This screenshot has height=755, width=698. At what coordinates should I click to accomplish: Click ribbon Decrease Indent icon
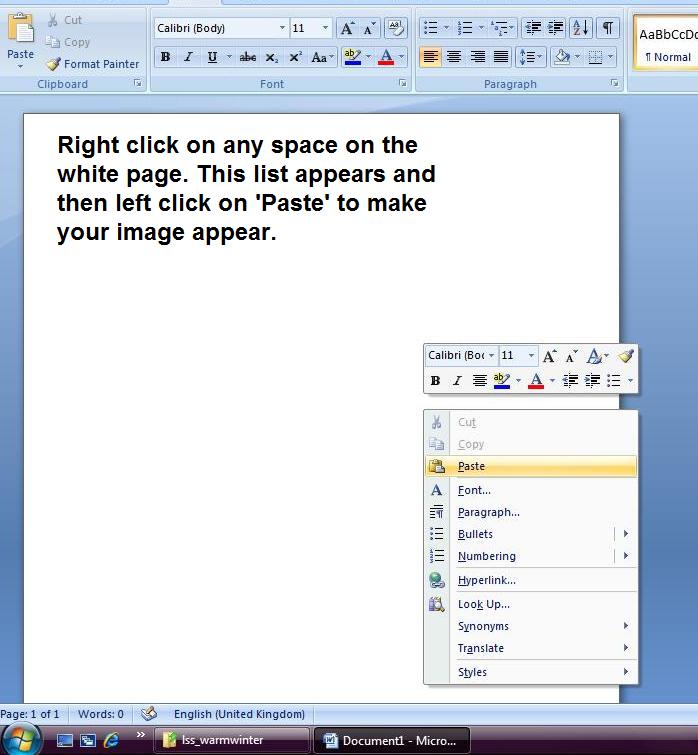tap(533, 28)
